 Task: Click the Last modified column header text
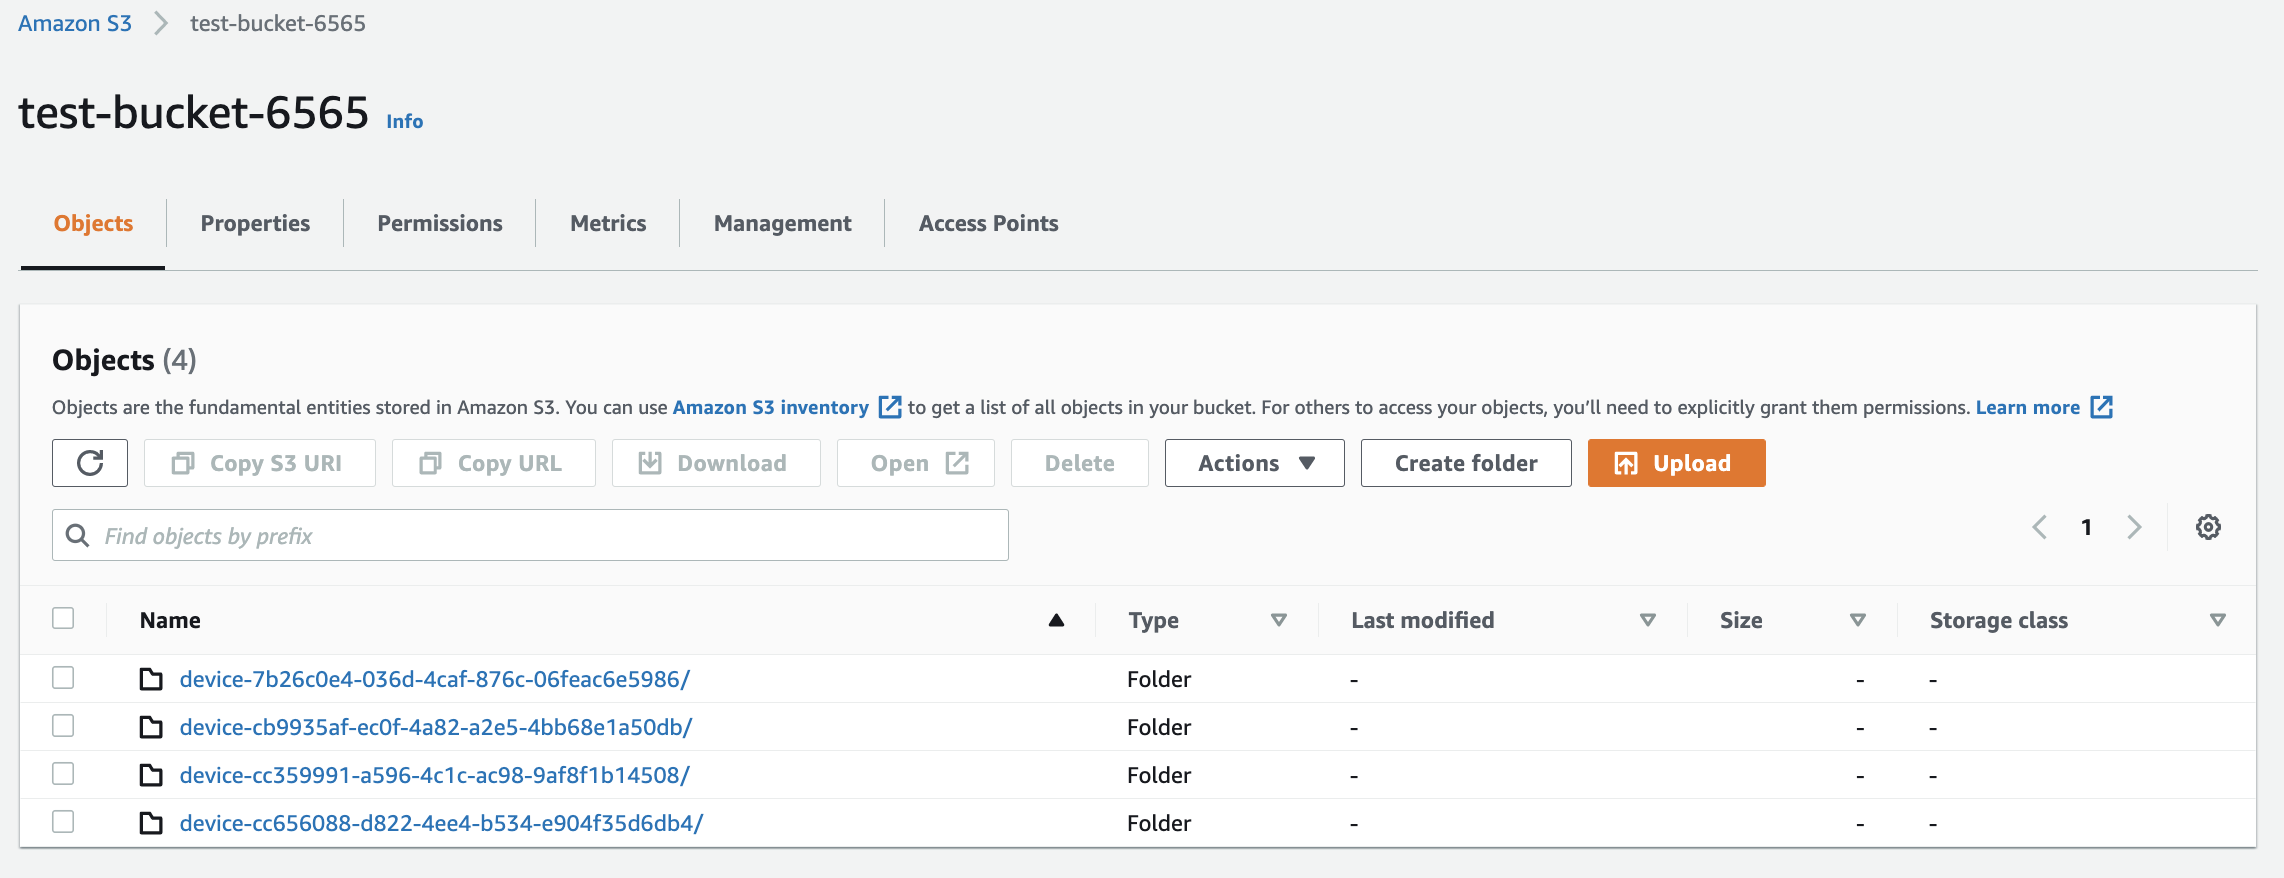[x=1423, y=620]
